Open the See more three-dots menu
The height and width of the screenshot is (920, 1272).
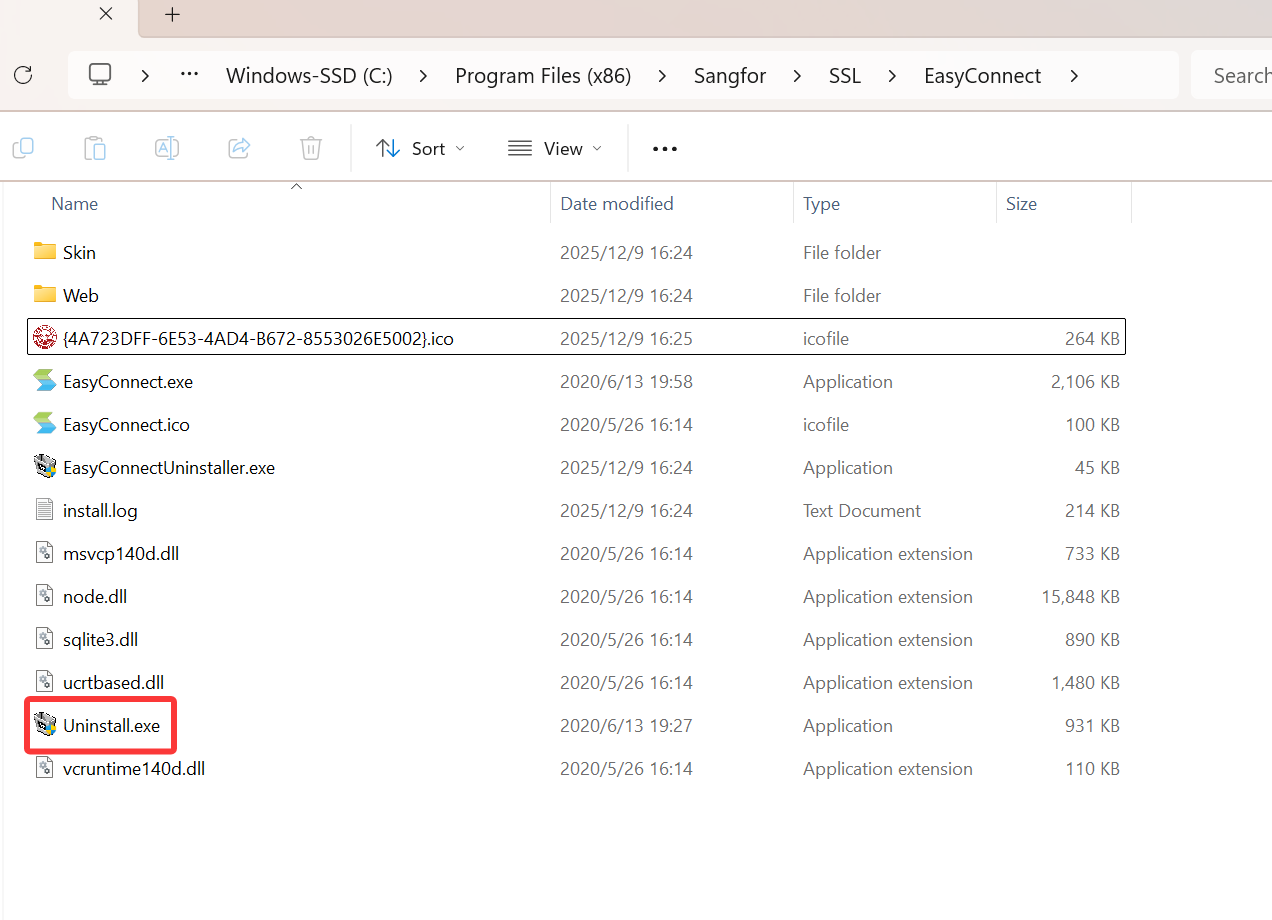coord(665,148)
